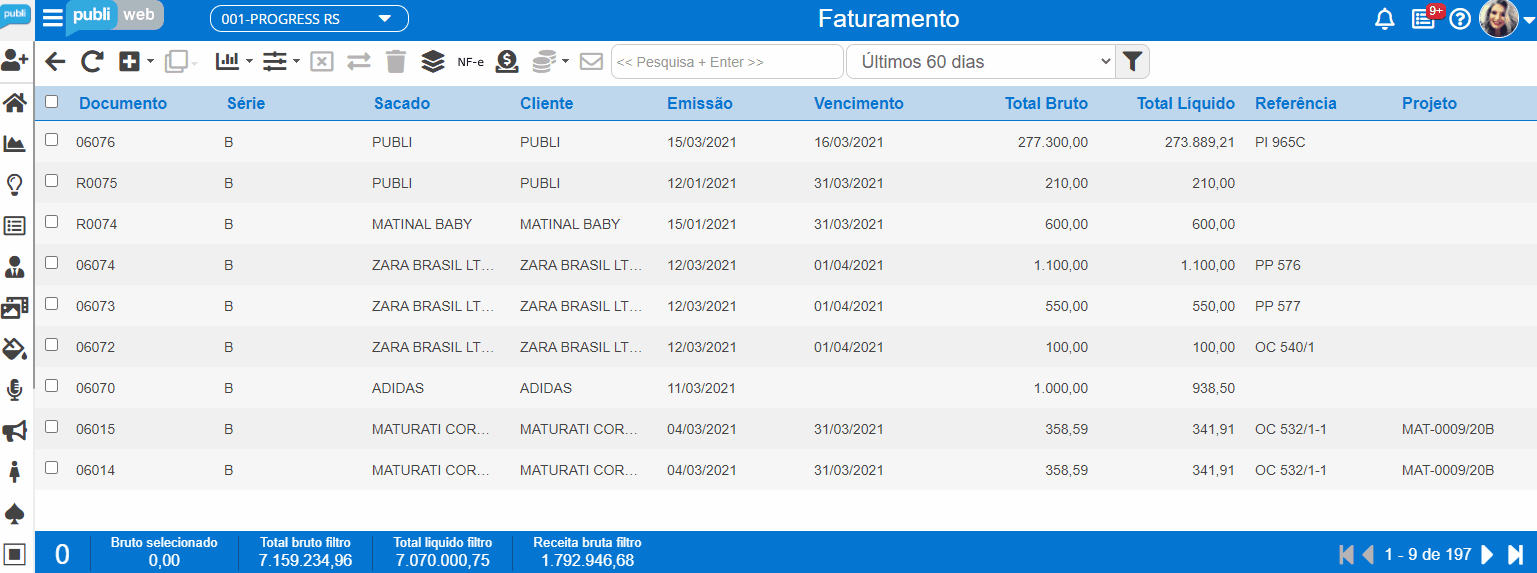This screenshot has height=573, width=1537.
Task: Open the person sidebar icon
Action: tap(15, 267)
